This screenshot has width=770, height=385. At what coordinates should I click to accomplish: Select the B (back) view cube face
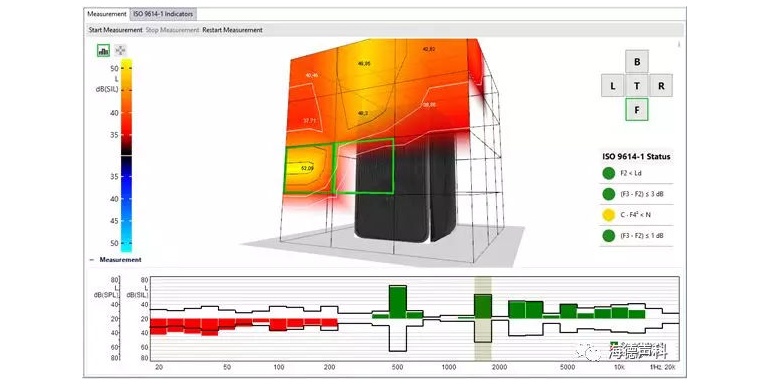point(637,62)
